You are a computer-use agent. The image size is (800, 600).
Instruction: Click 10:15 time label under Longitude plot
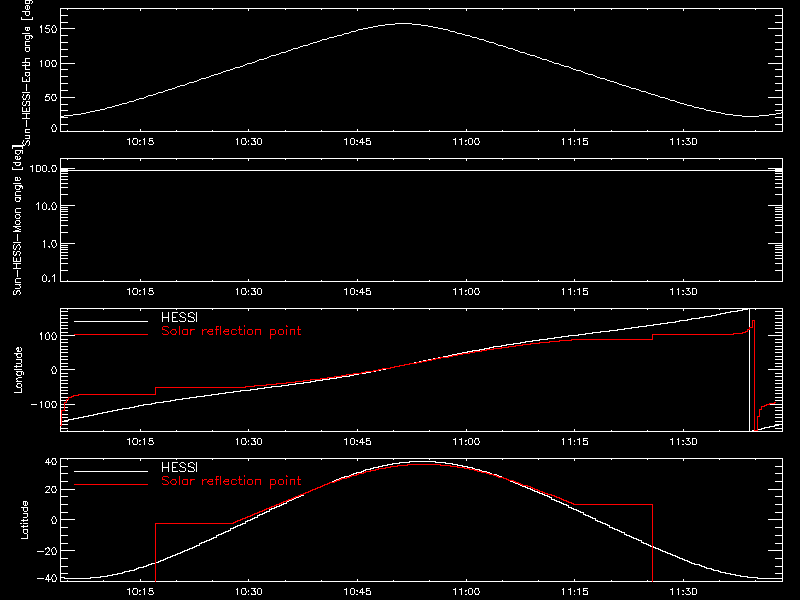(x=140, y=442)
